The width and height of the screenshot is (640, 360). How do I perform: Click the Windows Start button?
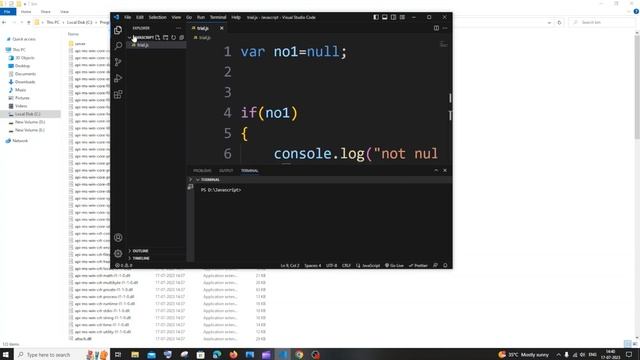(x=6, y=354)
